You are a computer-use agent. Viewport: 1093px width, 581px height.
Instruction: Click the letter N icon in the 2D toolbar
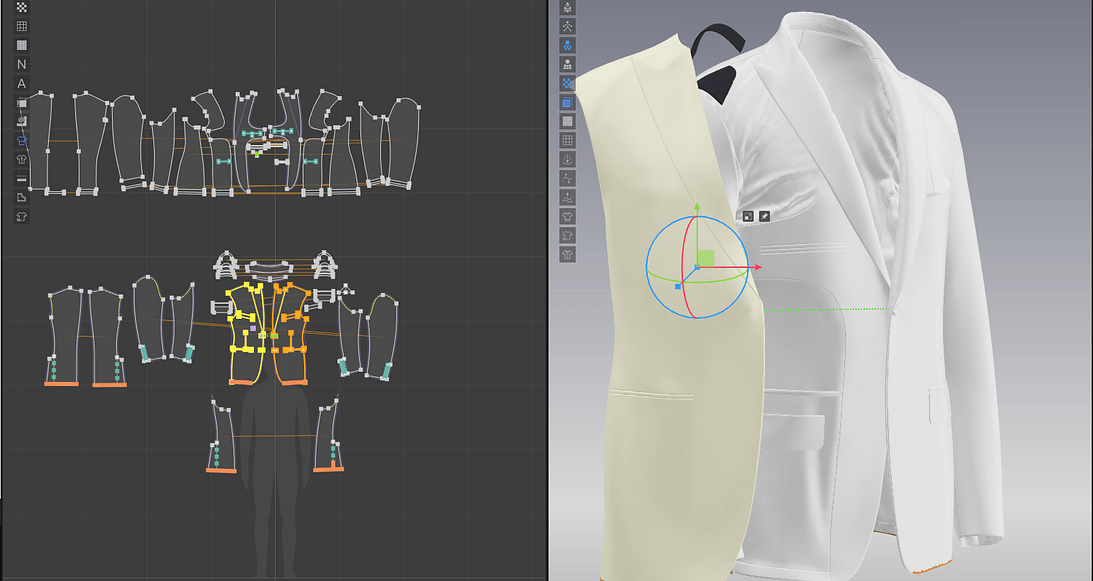[20, 63]
